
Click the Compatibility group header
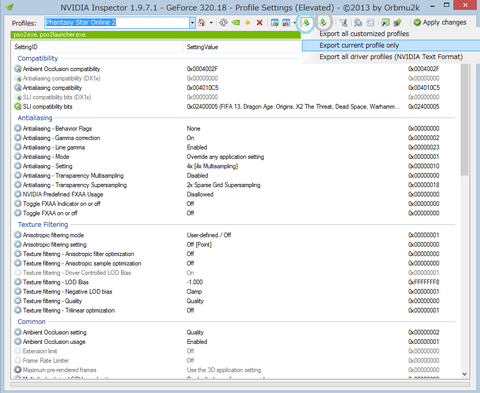pos(38,58)
